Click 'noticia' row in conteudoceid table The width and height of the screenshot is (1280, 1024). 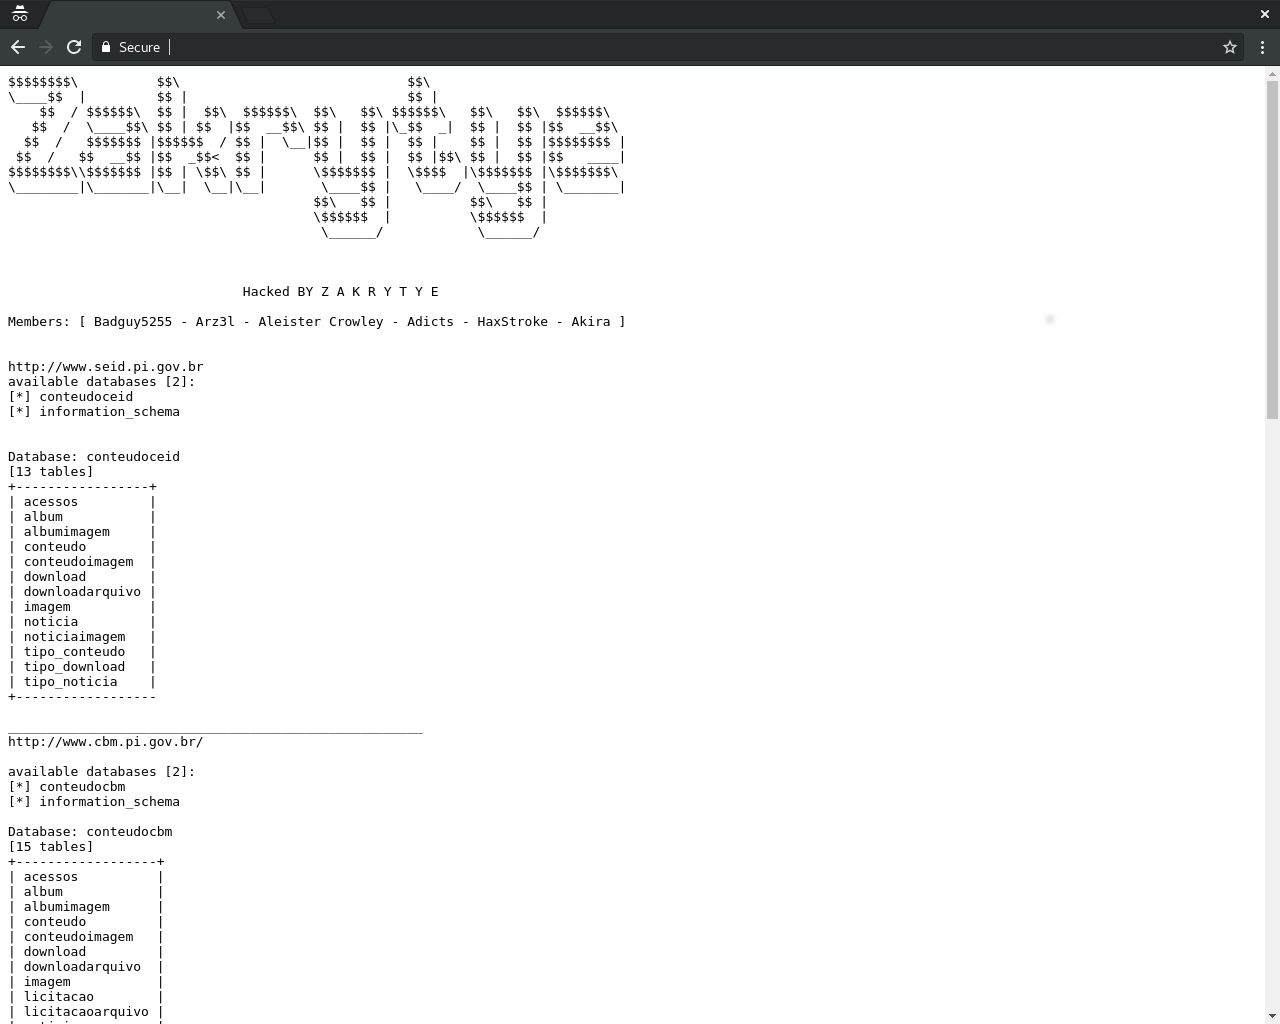pyautogui.click(x=82, y=622)
